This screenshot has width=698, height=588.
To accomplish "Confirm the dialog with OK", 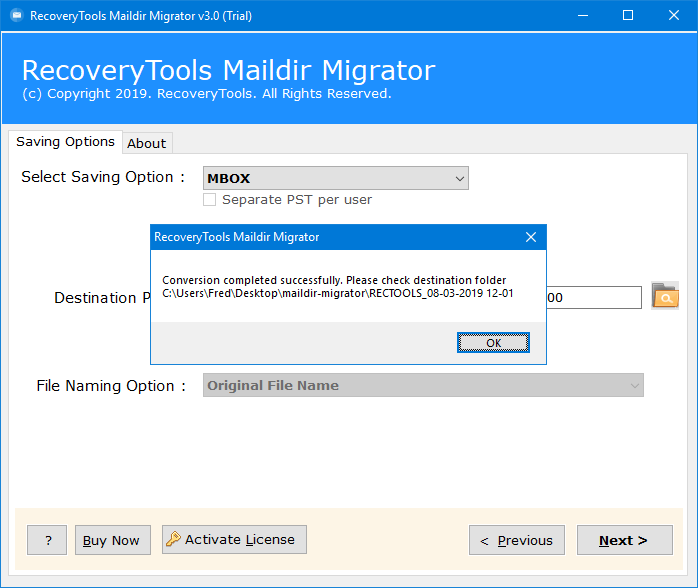I will point(493,343).
